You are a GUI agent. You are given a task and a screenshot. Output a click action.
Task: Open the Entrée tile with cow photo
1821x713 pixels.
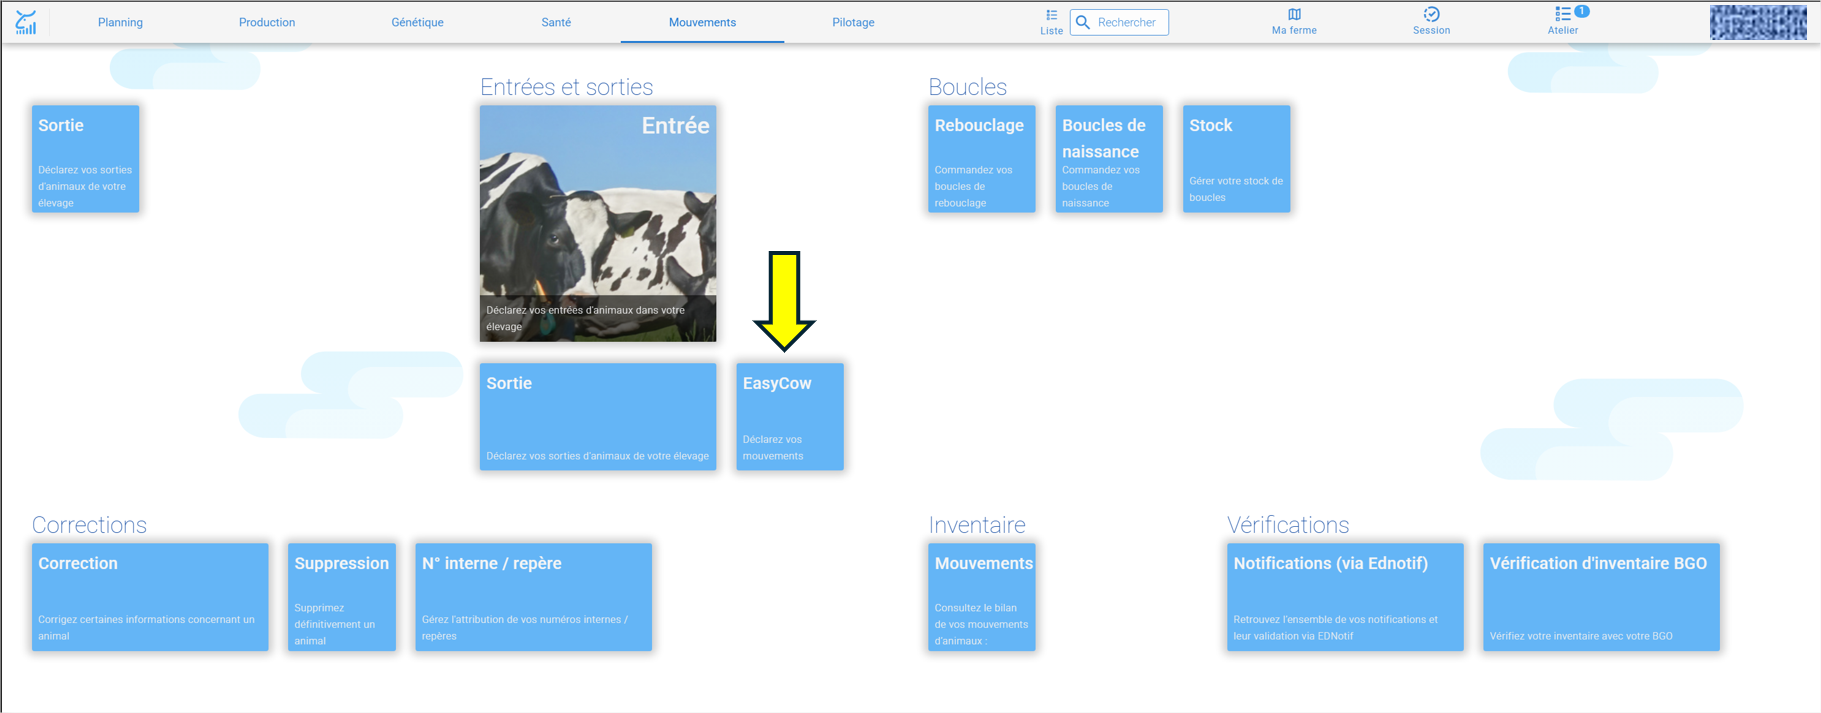[x=598, y=224]
